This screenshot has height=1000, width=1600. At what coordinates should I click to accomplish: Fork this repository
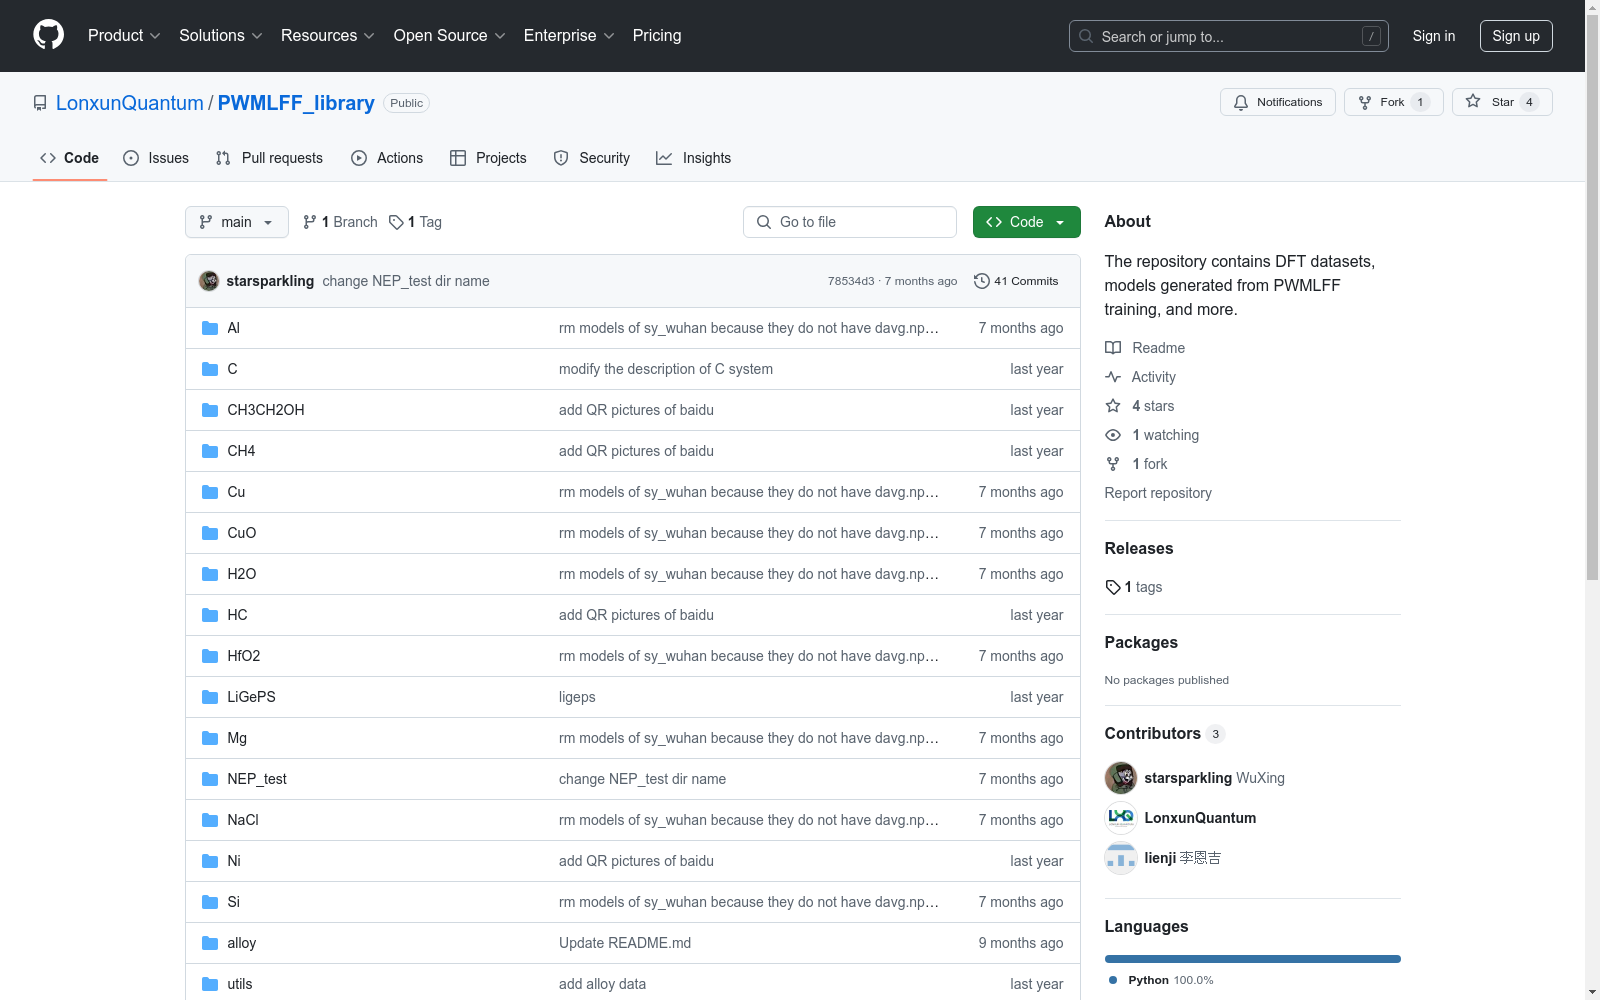(x=1393, y=102)
